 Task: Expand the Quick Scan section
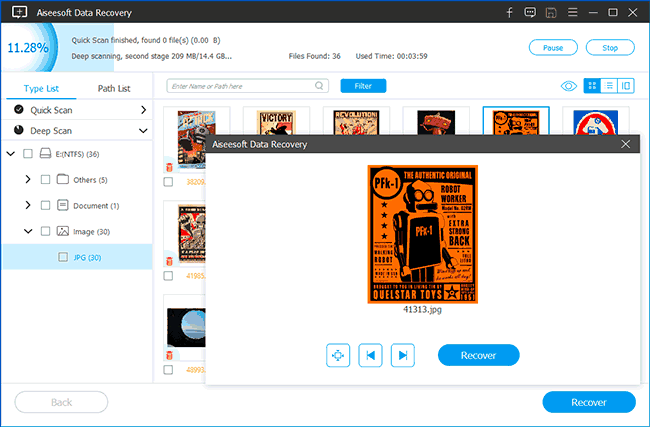point(143,110)
